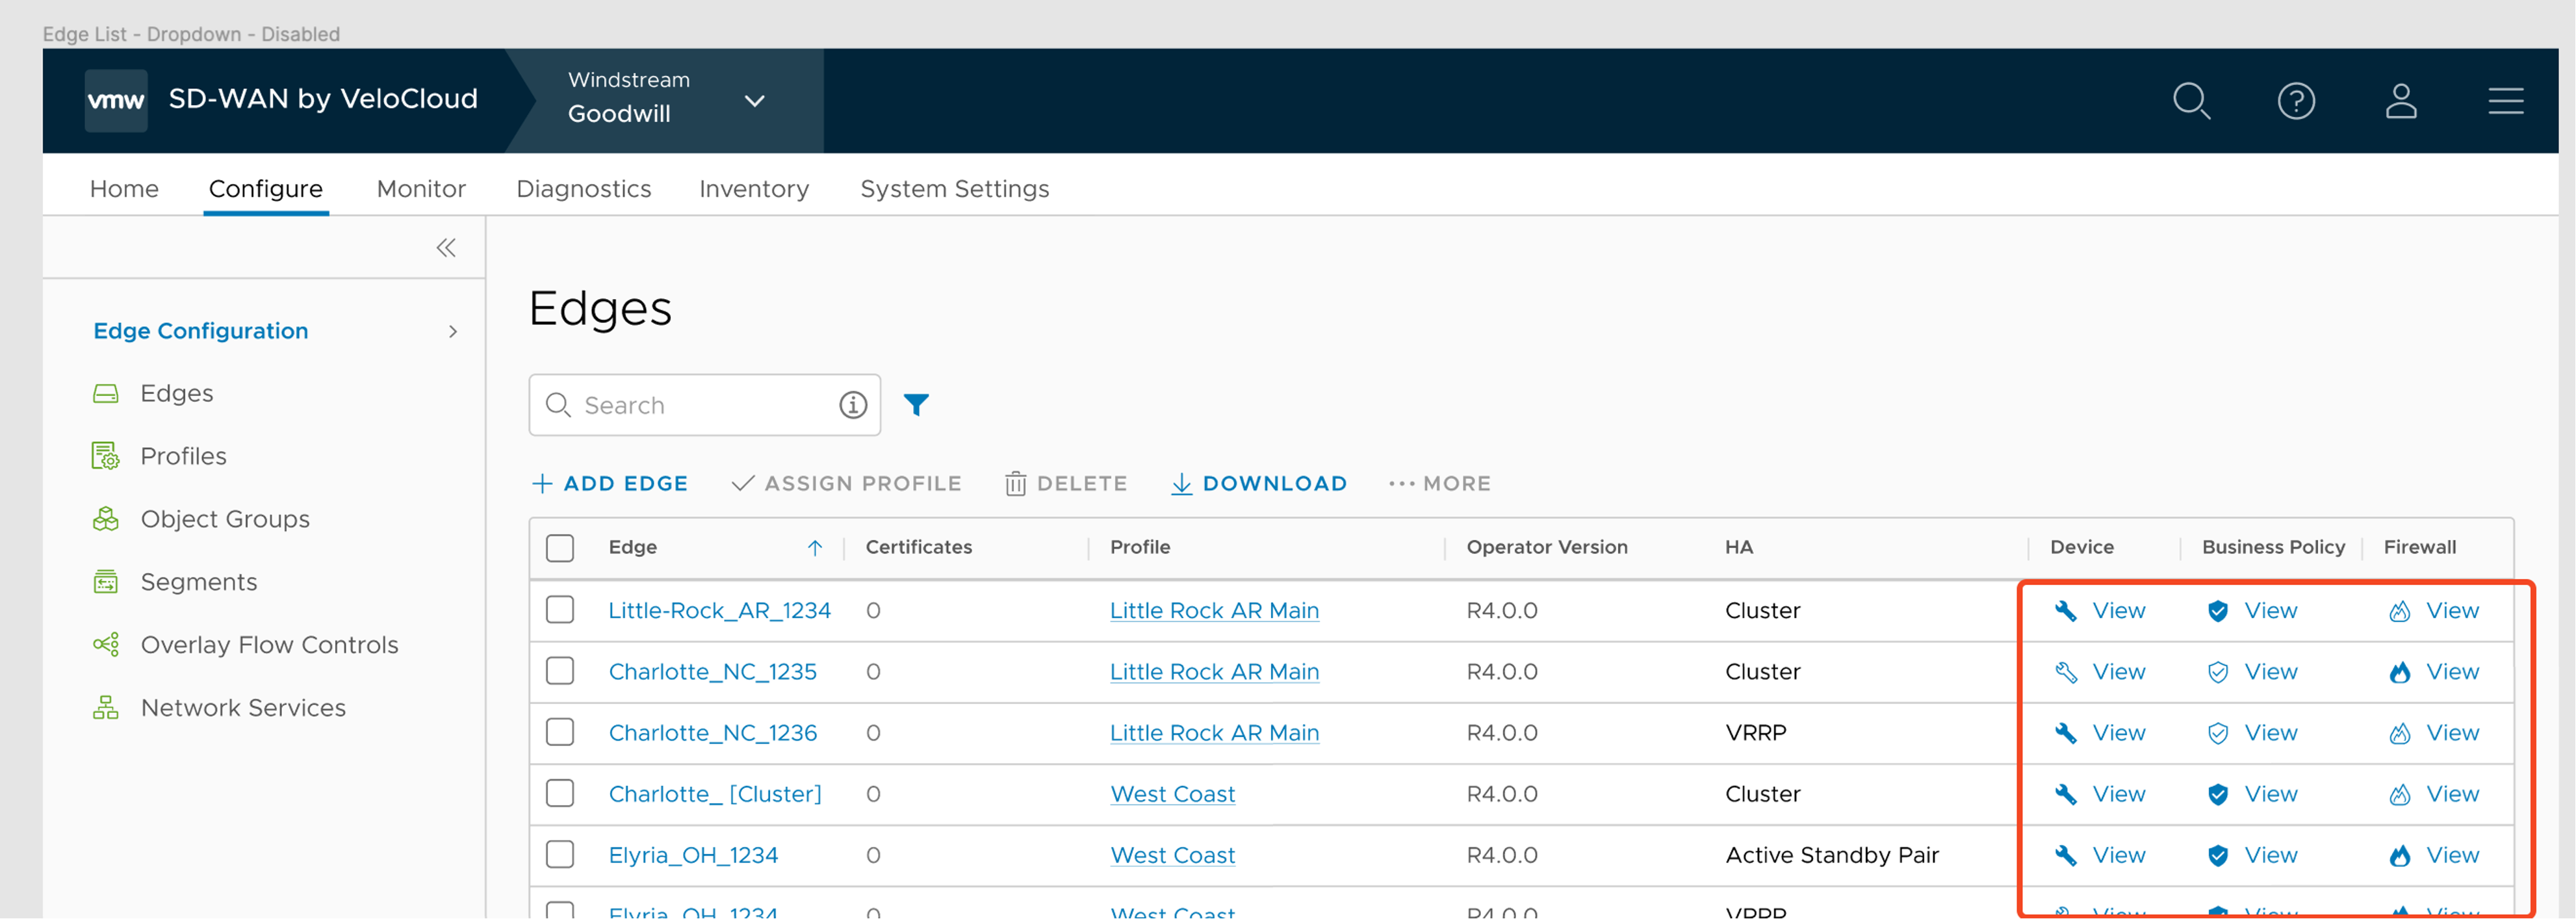
Task: Click Device wrench icon for Charlotte_NC_1235
Action: tap(2065, 672)
